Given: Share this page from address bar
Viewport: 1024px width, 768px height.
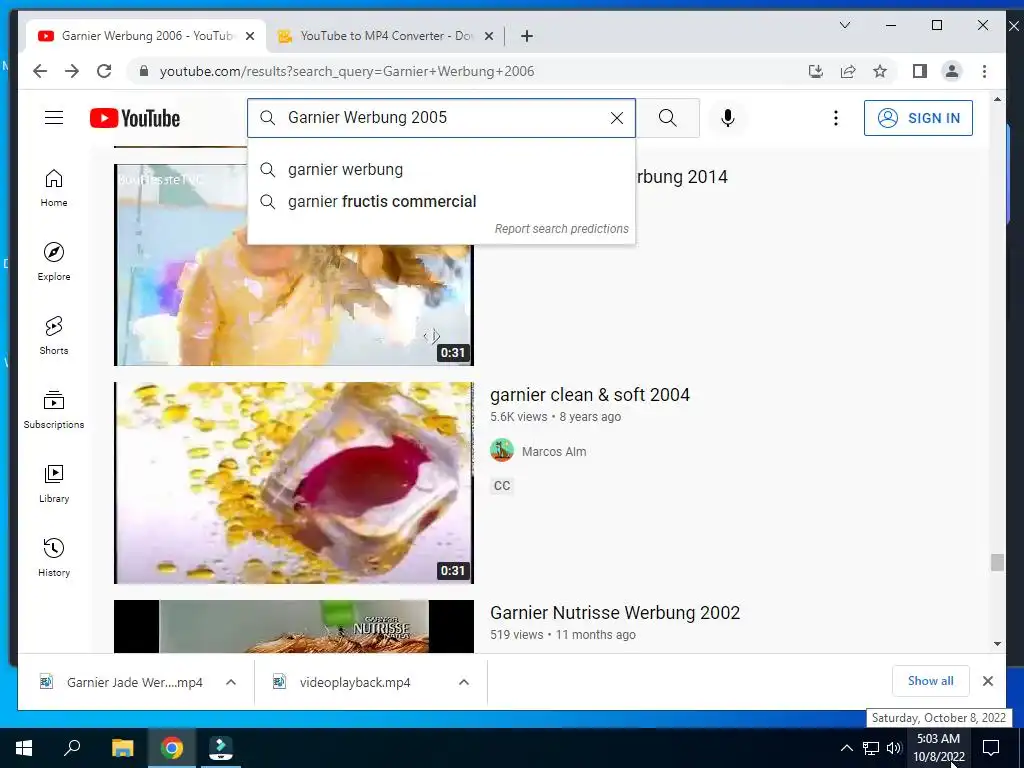Looking at the screenshot, I should point(848,71).
